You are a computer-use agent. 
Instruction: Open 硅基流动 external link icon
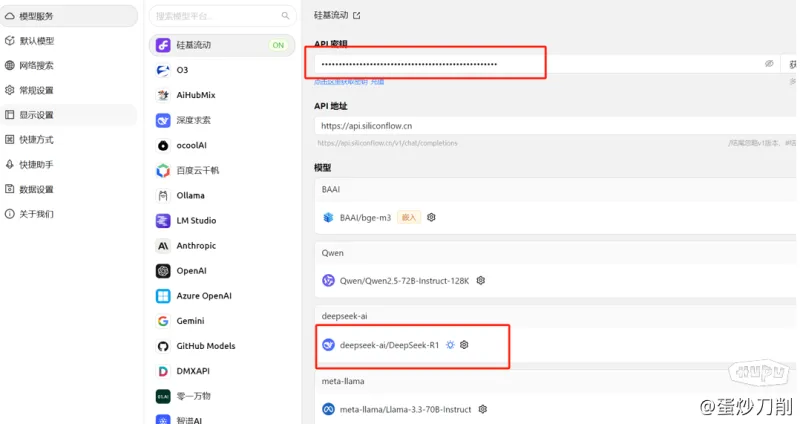point(357,16)
